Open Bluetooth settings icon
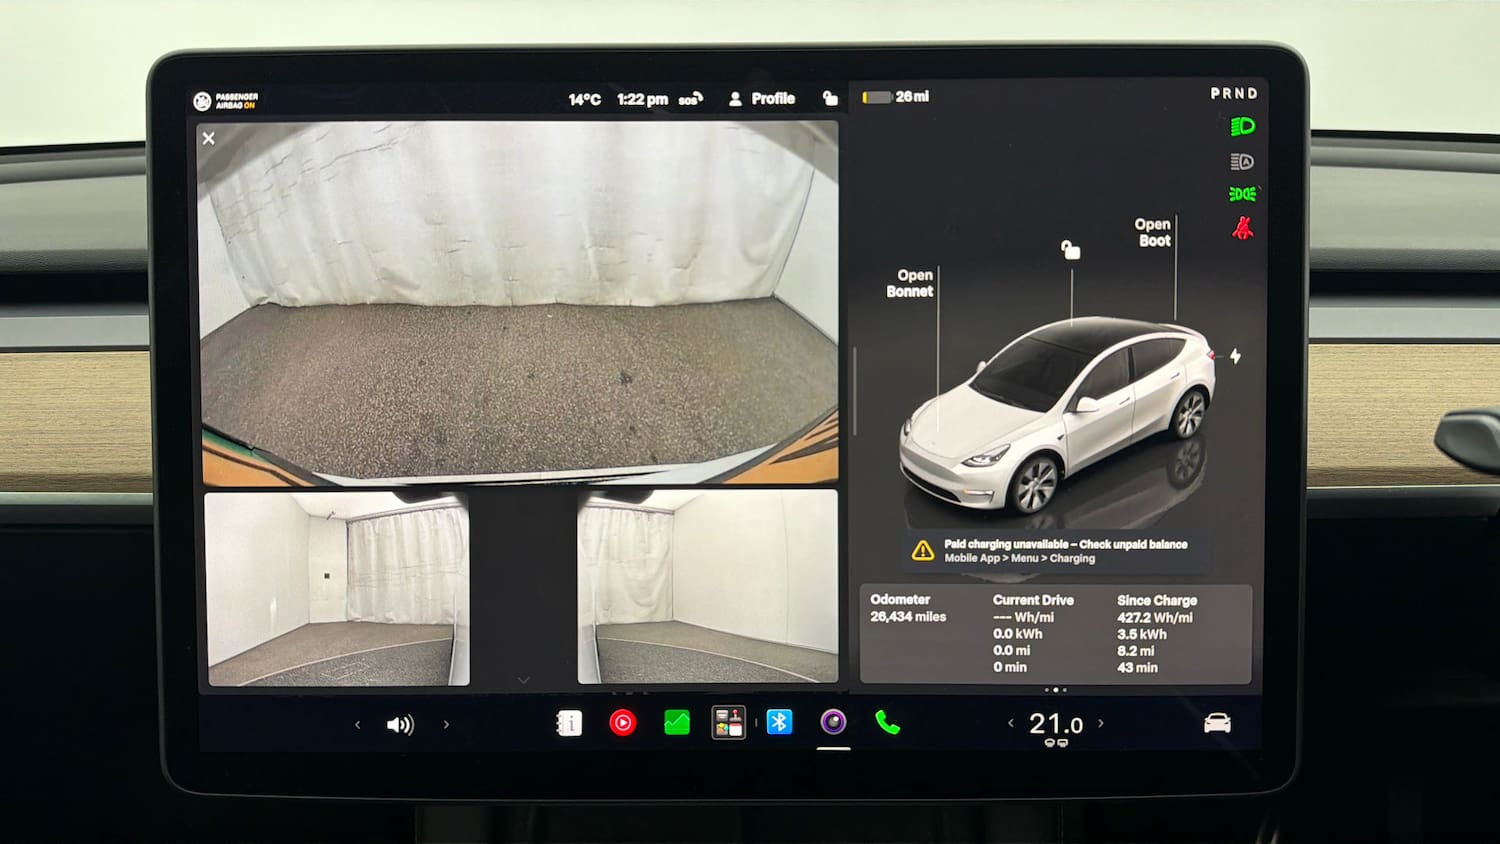Image resolution: width=1500 pixels, height=844 pixels. tap(780, 721)
